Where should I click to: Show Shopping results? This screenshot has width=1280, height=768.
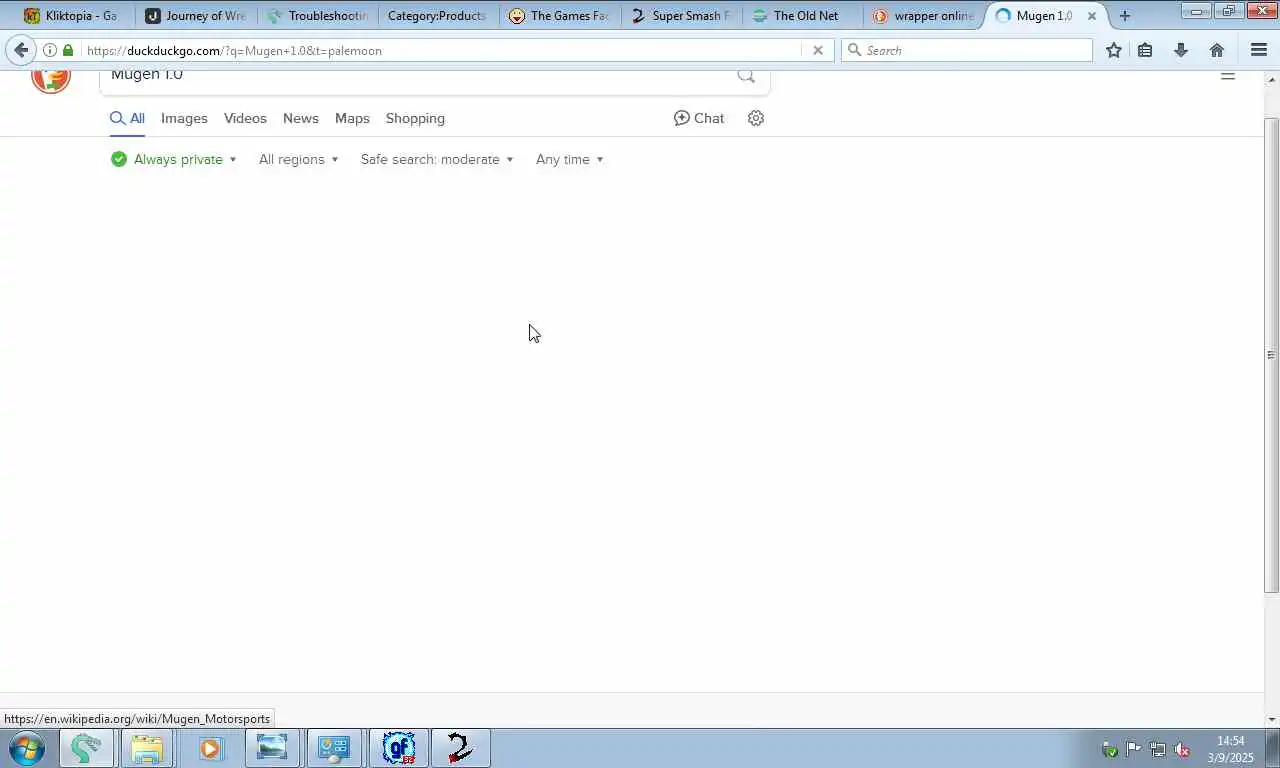click(x=415, y=118)
